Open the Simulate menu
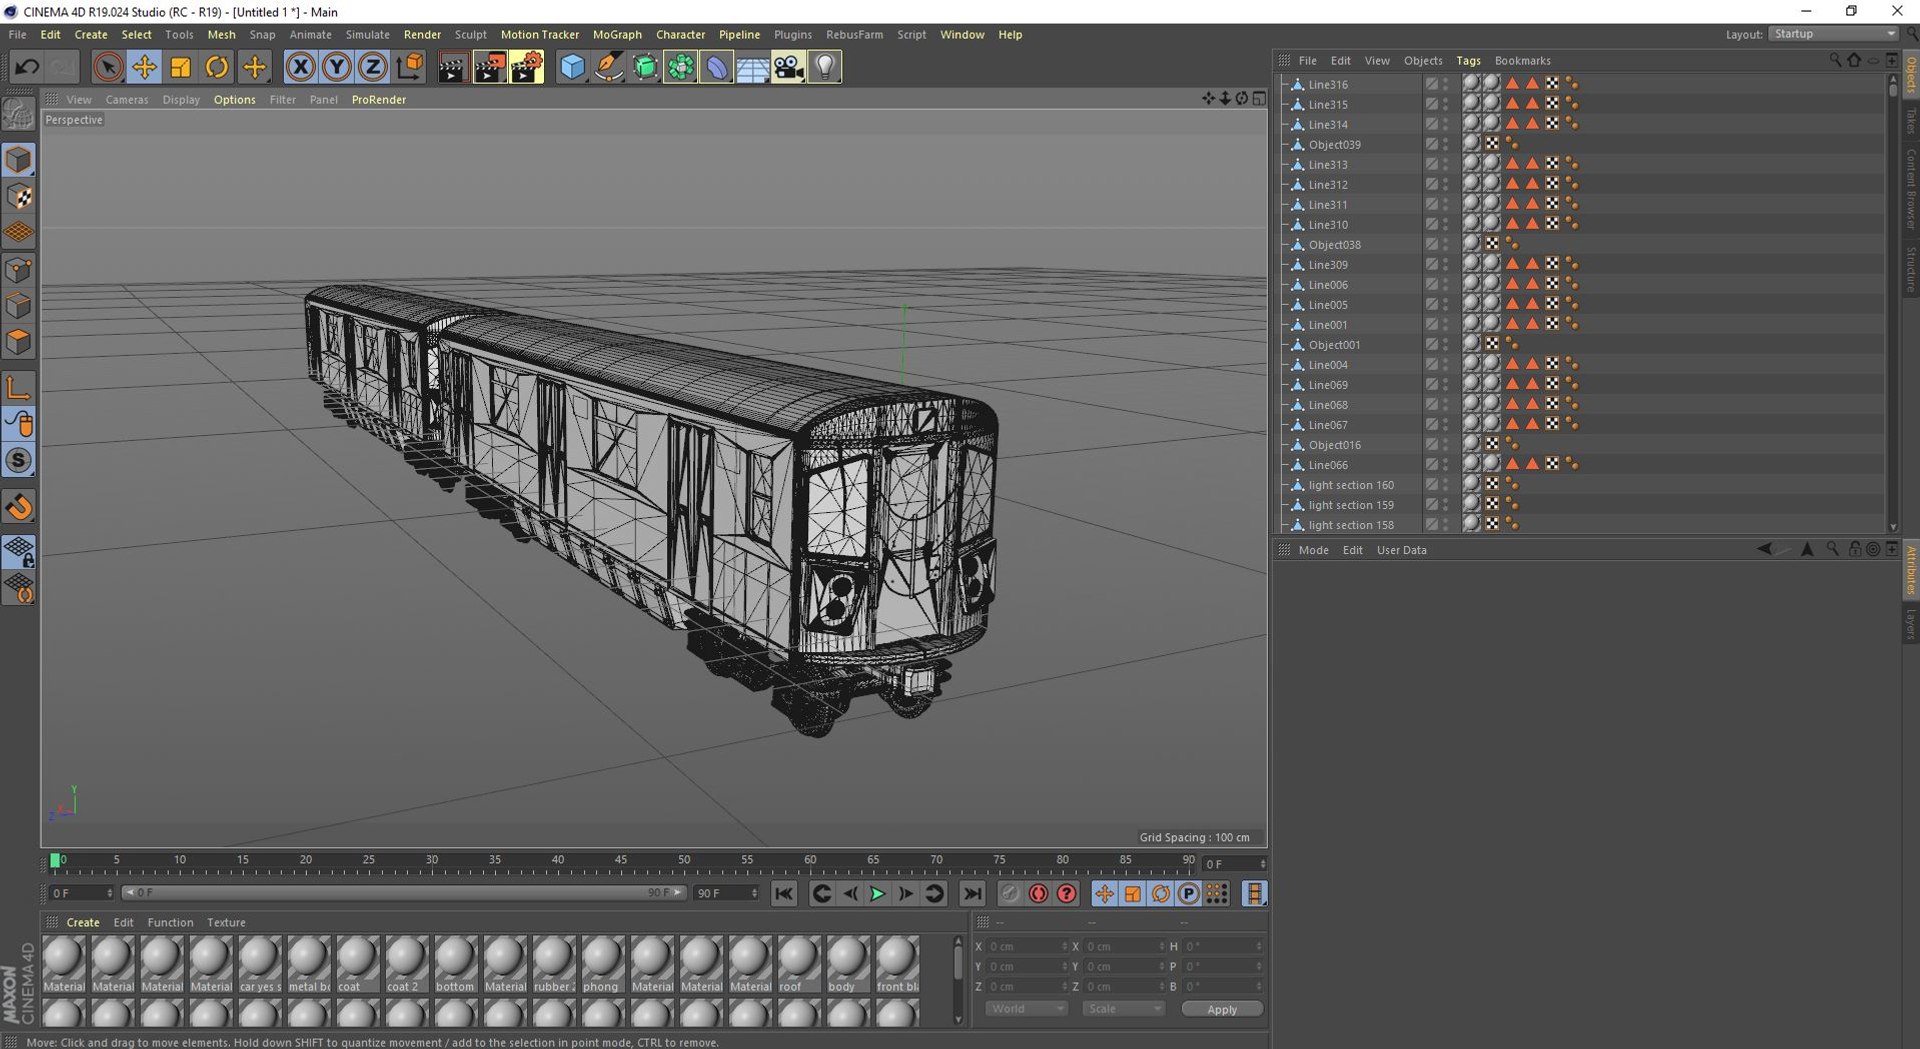The image size is (1920, 1049). (367, 34)
